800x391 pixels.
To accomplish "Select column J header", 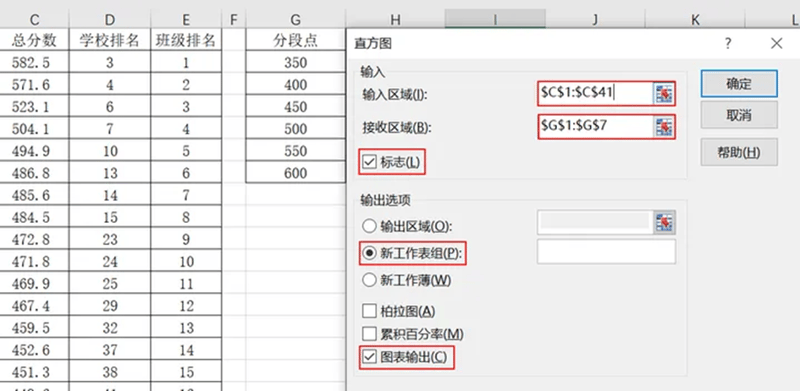I will [x=595, y=20].
